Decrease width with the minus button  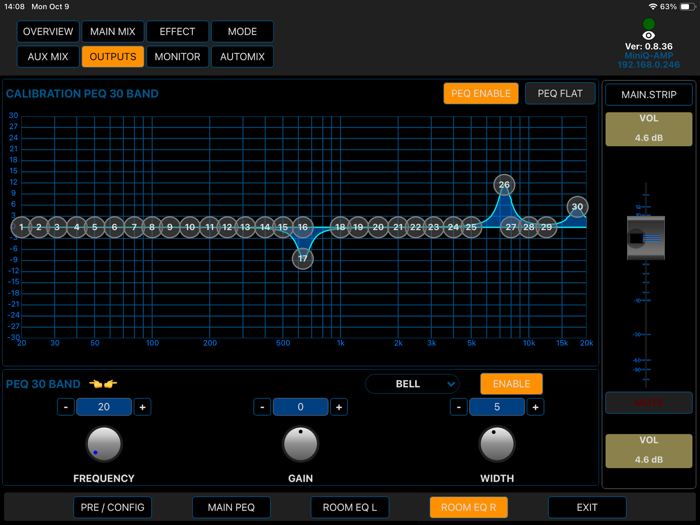[x=458, y=407]
